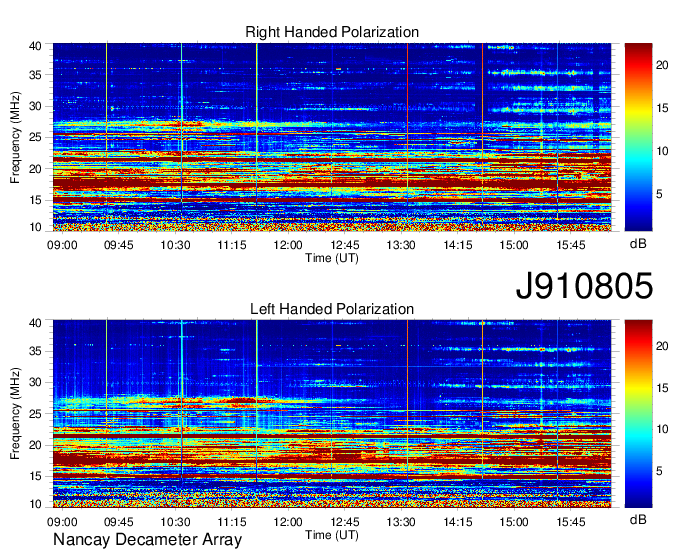Click the top plot's 'Time (UT)' axis label
The width and height of the screenshot is (680, 552).
(x=332, y=258)
